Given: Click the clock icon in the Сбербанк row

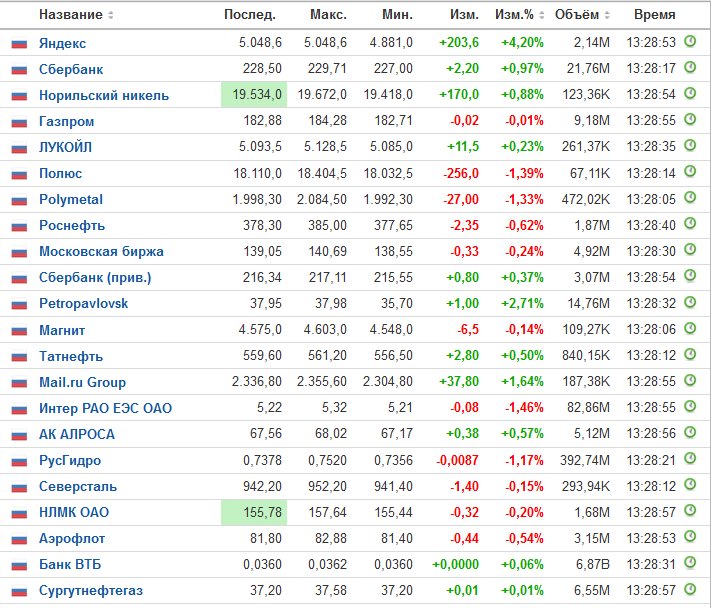Looking at the screenshot, I should coord(690,68).
